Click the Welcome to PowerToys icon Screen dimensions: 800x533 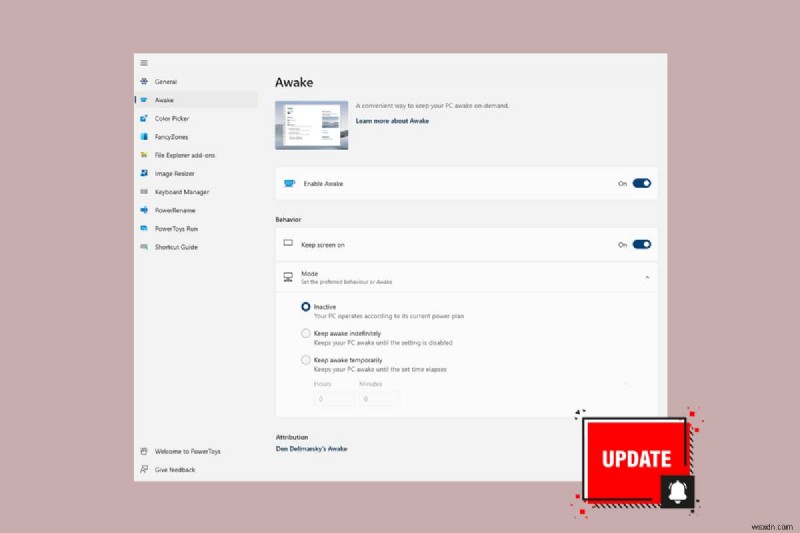pos(144,451)
